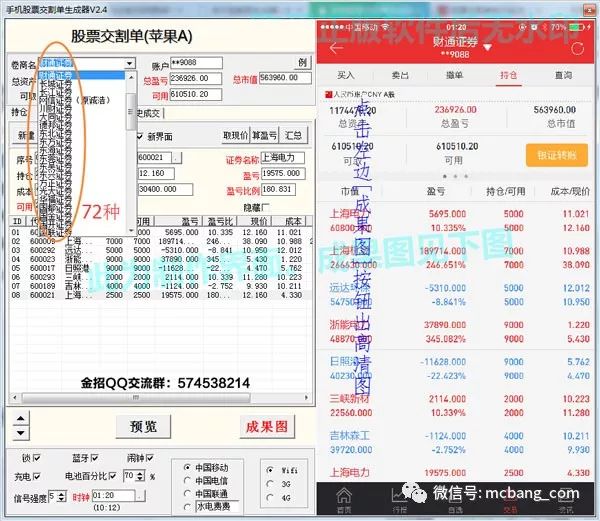Switch to 卖出 tab in phone preview
Image resolution: width=600 pixels, height=521 pixels.
(400, 75)
